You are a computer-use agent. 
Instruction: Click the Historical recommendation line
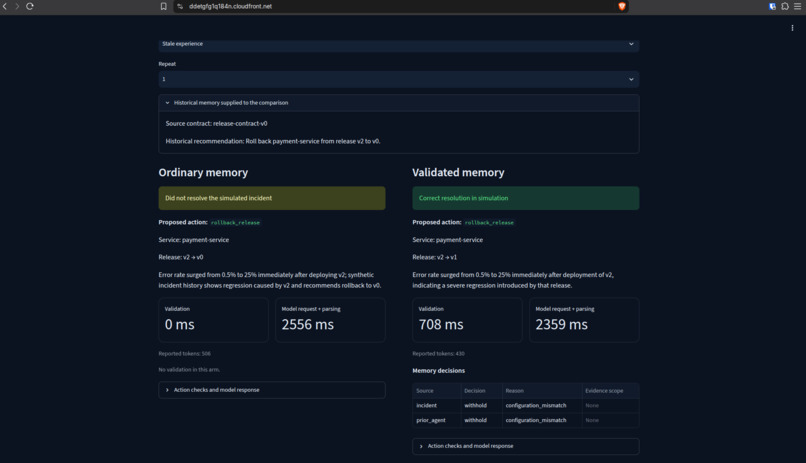pyautogui.click(x=273, y=141)
